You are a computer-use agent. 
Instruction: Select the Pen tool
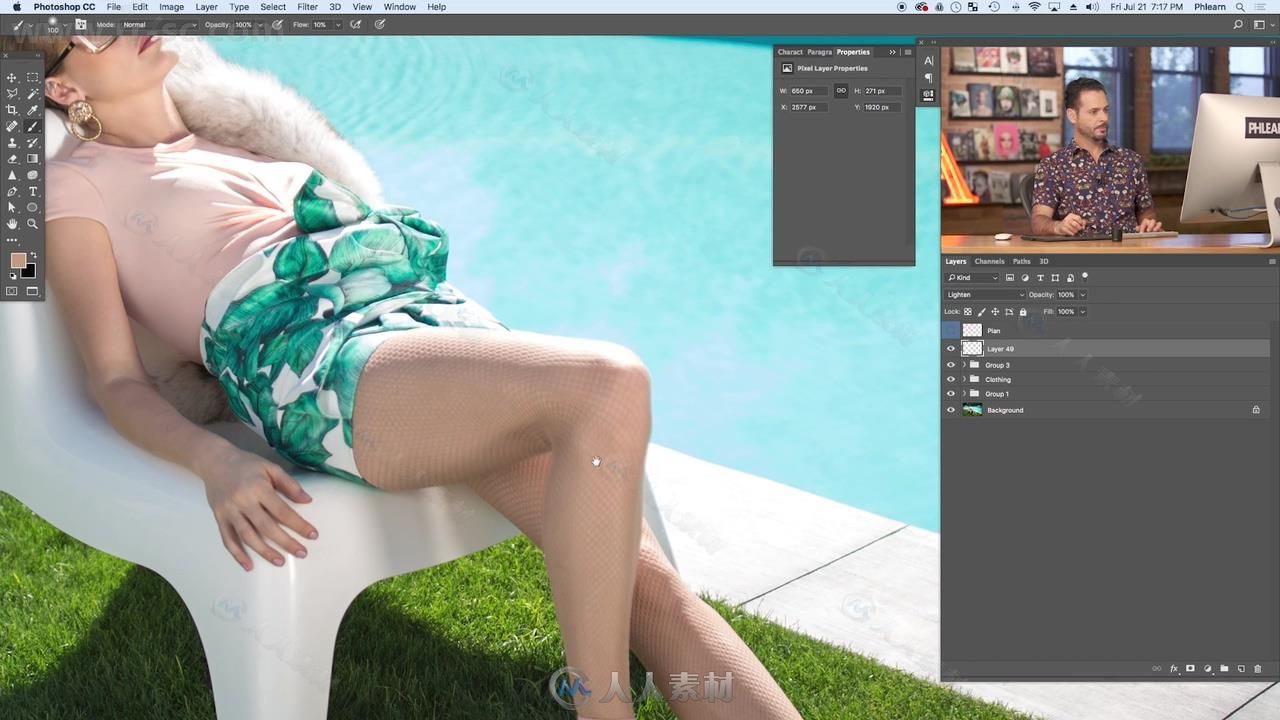[x=12, y=191]
